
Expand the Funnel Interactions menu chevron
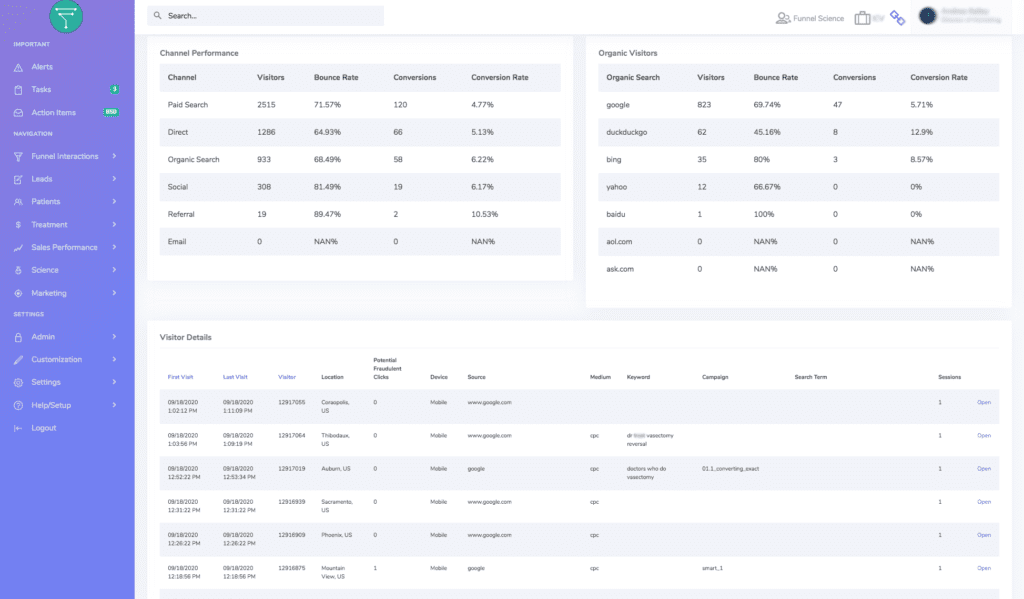pos(114,156)
